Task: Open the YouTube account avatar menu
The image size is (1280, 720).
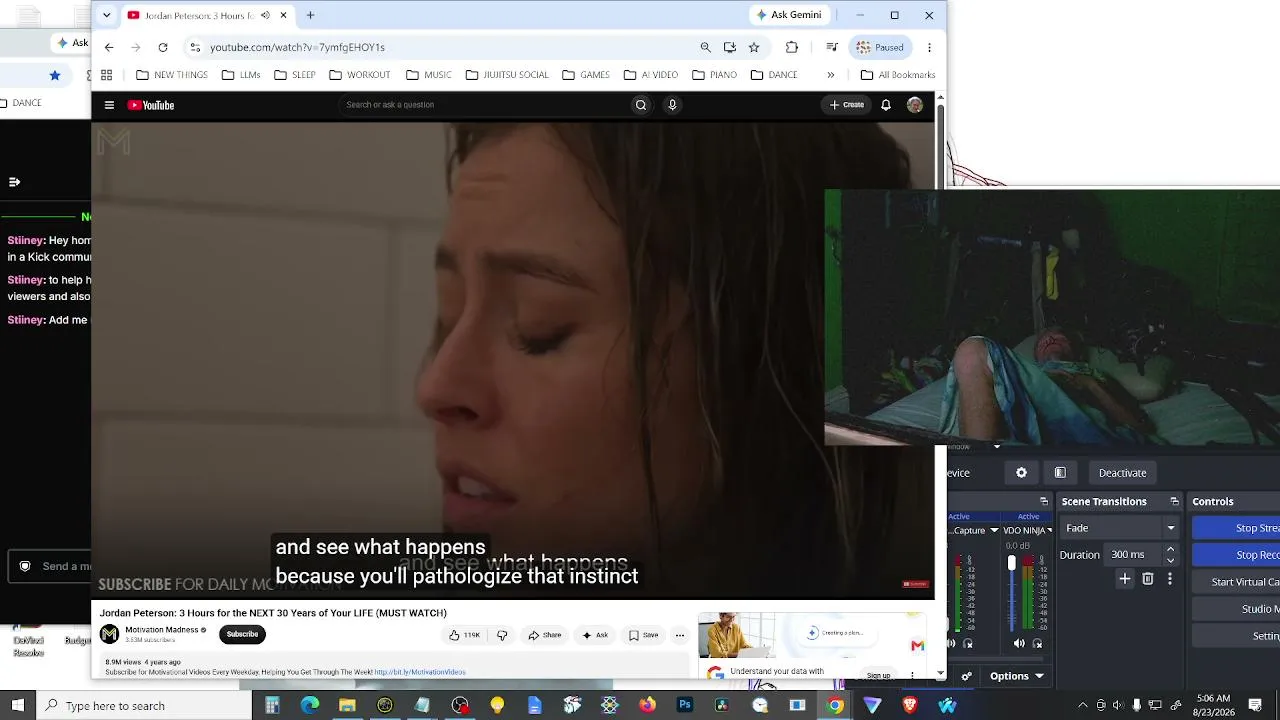Action: tap(915, 105)
